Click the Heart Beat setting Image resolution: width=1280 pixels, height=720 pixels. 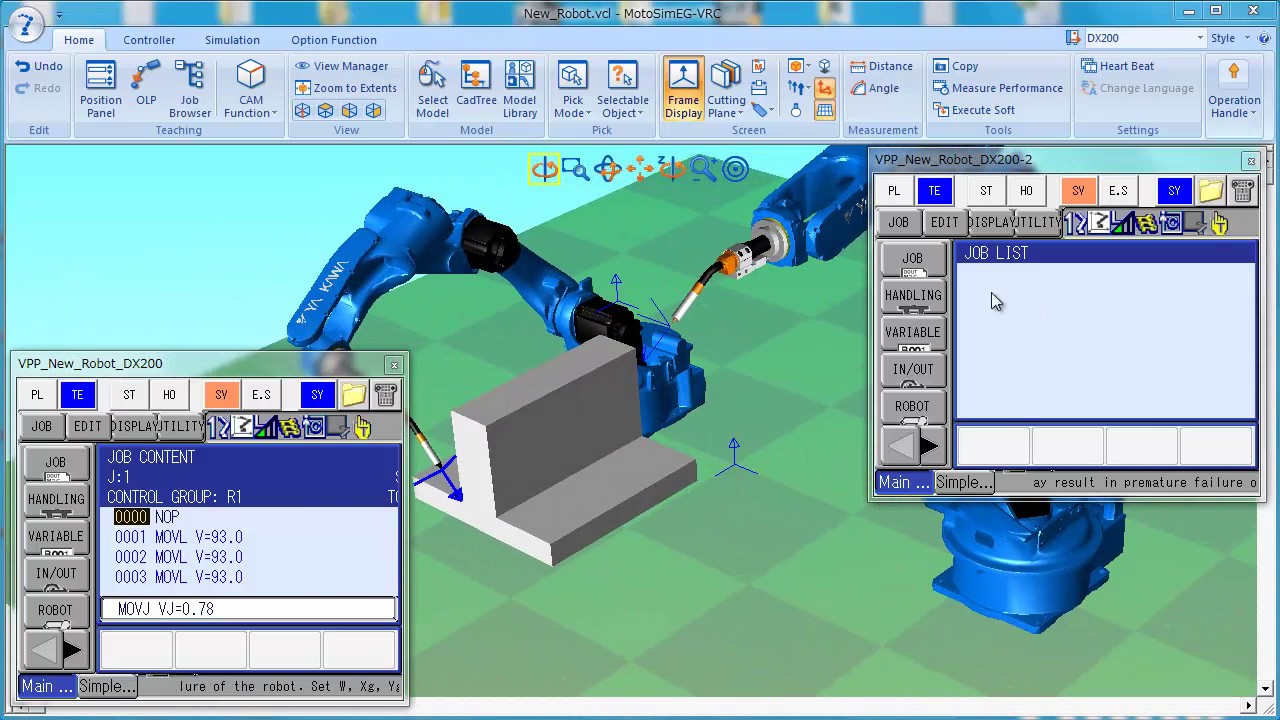point(1117,66)
